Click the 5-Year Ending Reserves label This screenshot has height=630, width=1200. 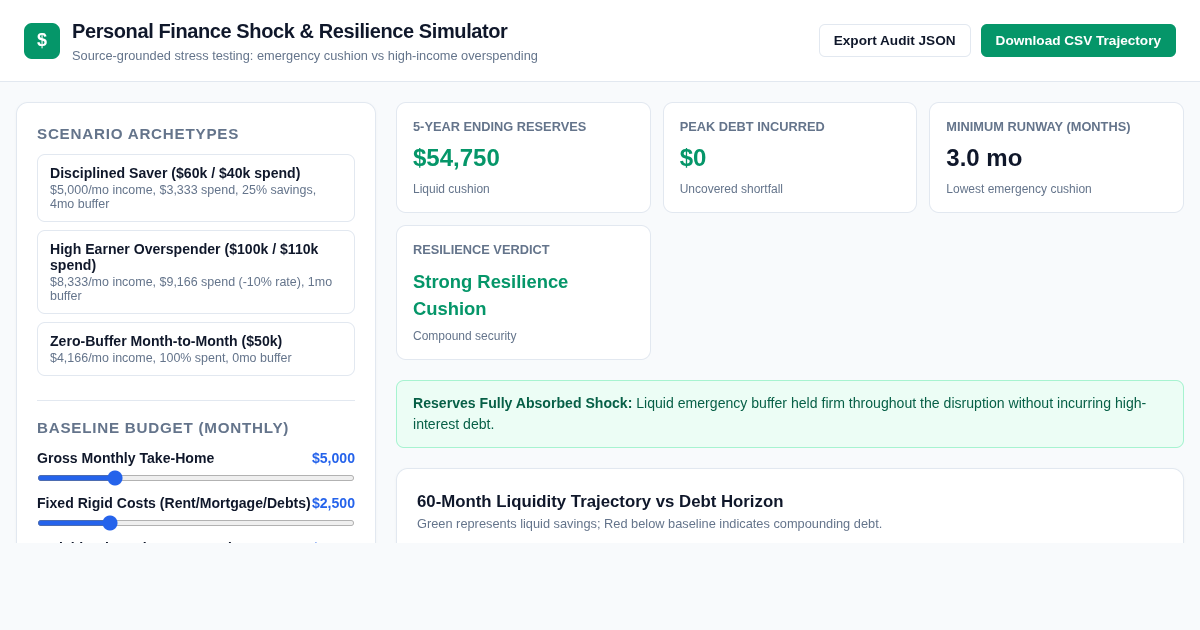point(500,127)
